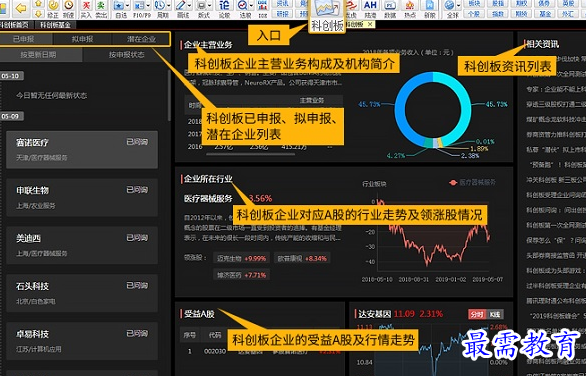The width and height of the screenshot is (586, 376).
Task: Open the 新股 new stock icon
Action: [430, 5]
